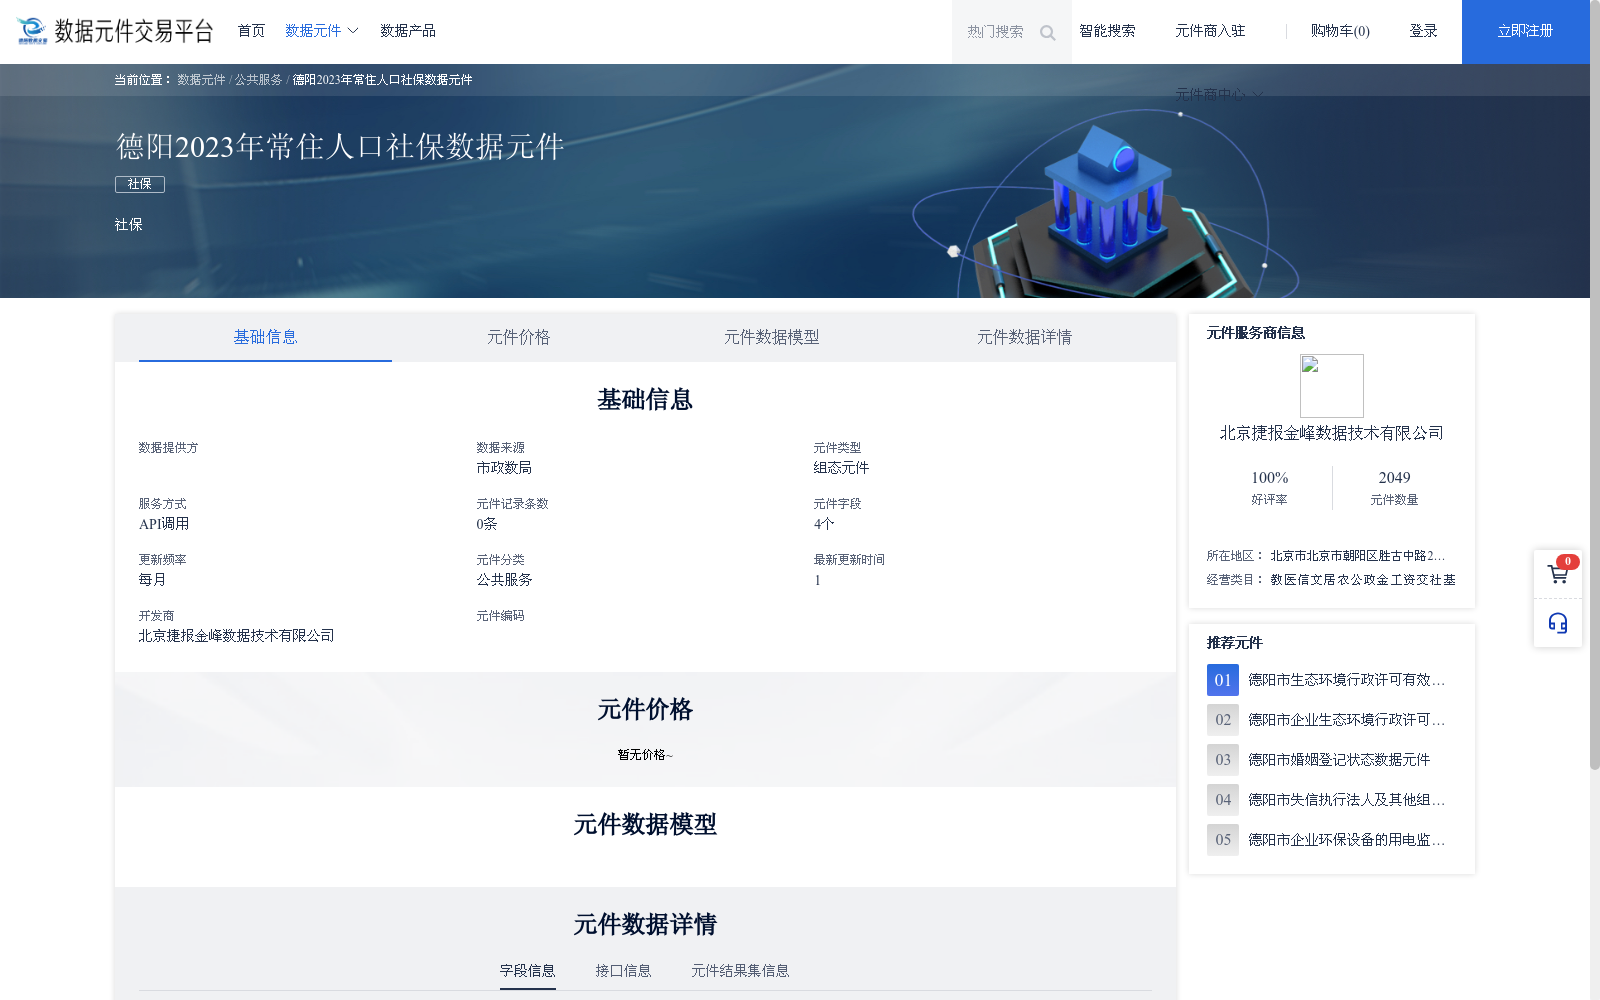
Task: Select the 字段信息 sub-tab
Action: point(527,971)
